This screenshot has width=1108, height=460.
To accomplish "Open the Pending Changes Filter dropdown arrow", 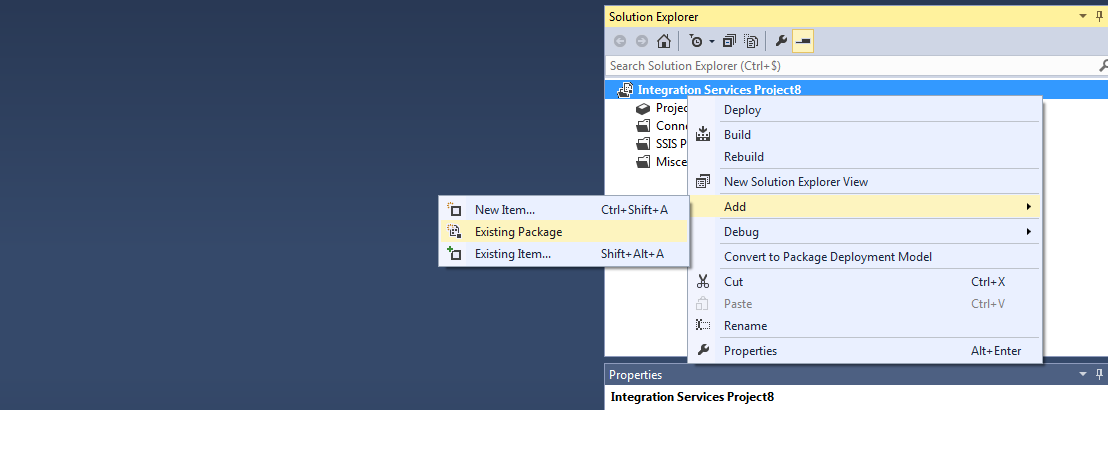I will click(x=711, y=42).
